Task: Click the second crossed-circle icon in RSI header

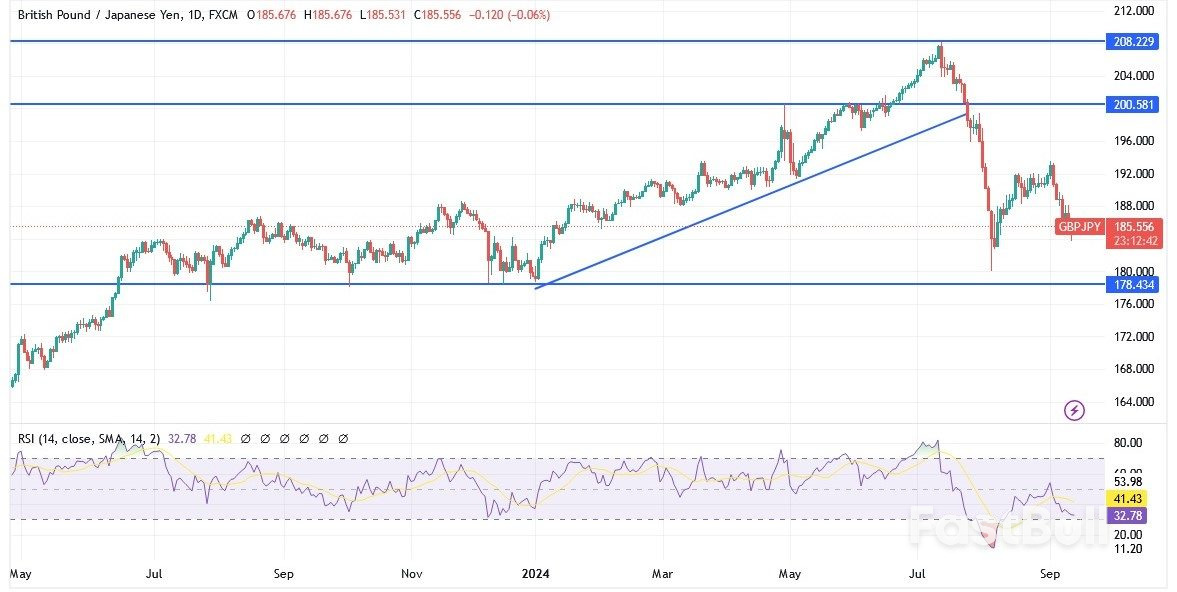Action: point(265,438)
